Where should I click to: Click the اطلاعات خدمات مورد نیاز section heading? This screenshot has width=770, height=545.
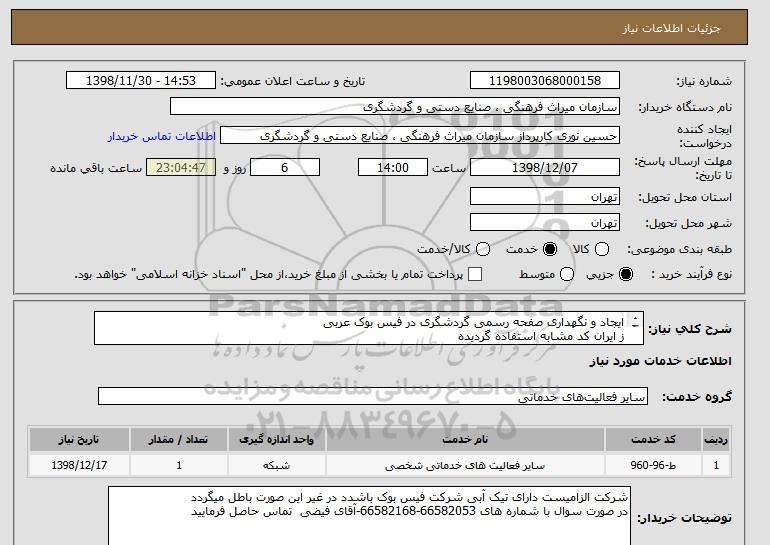(660, 361)
